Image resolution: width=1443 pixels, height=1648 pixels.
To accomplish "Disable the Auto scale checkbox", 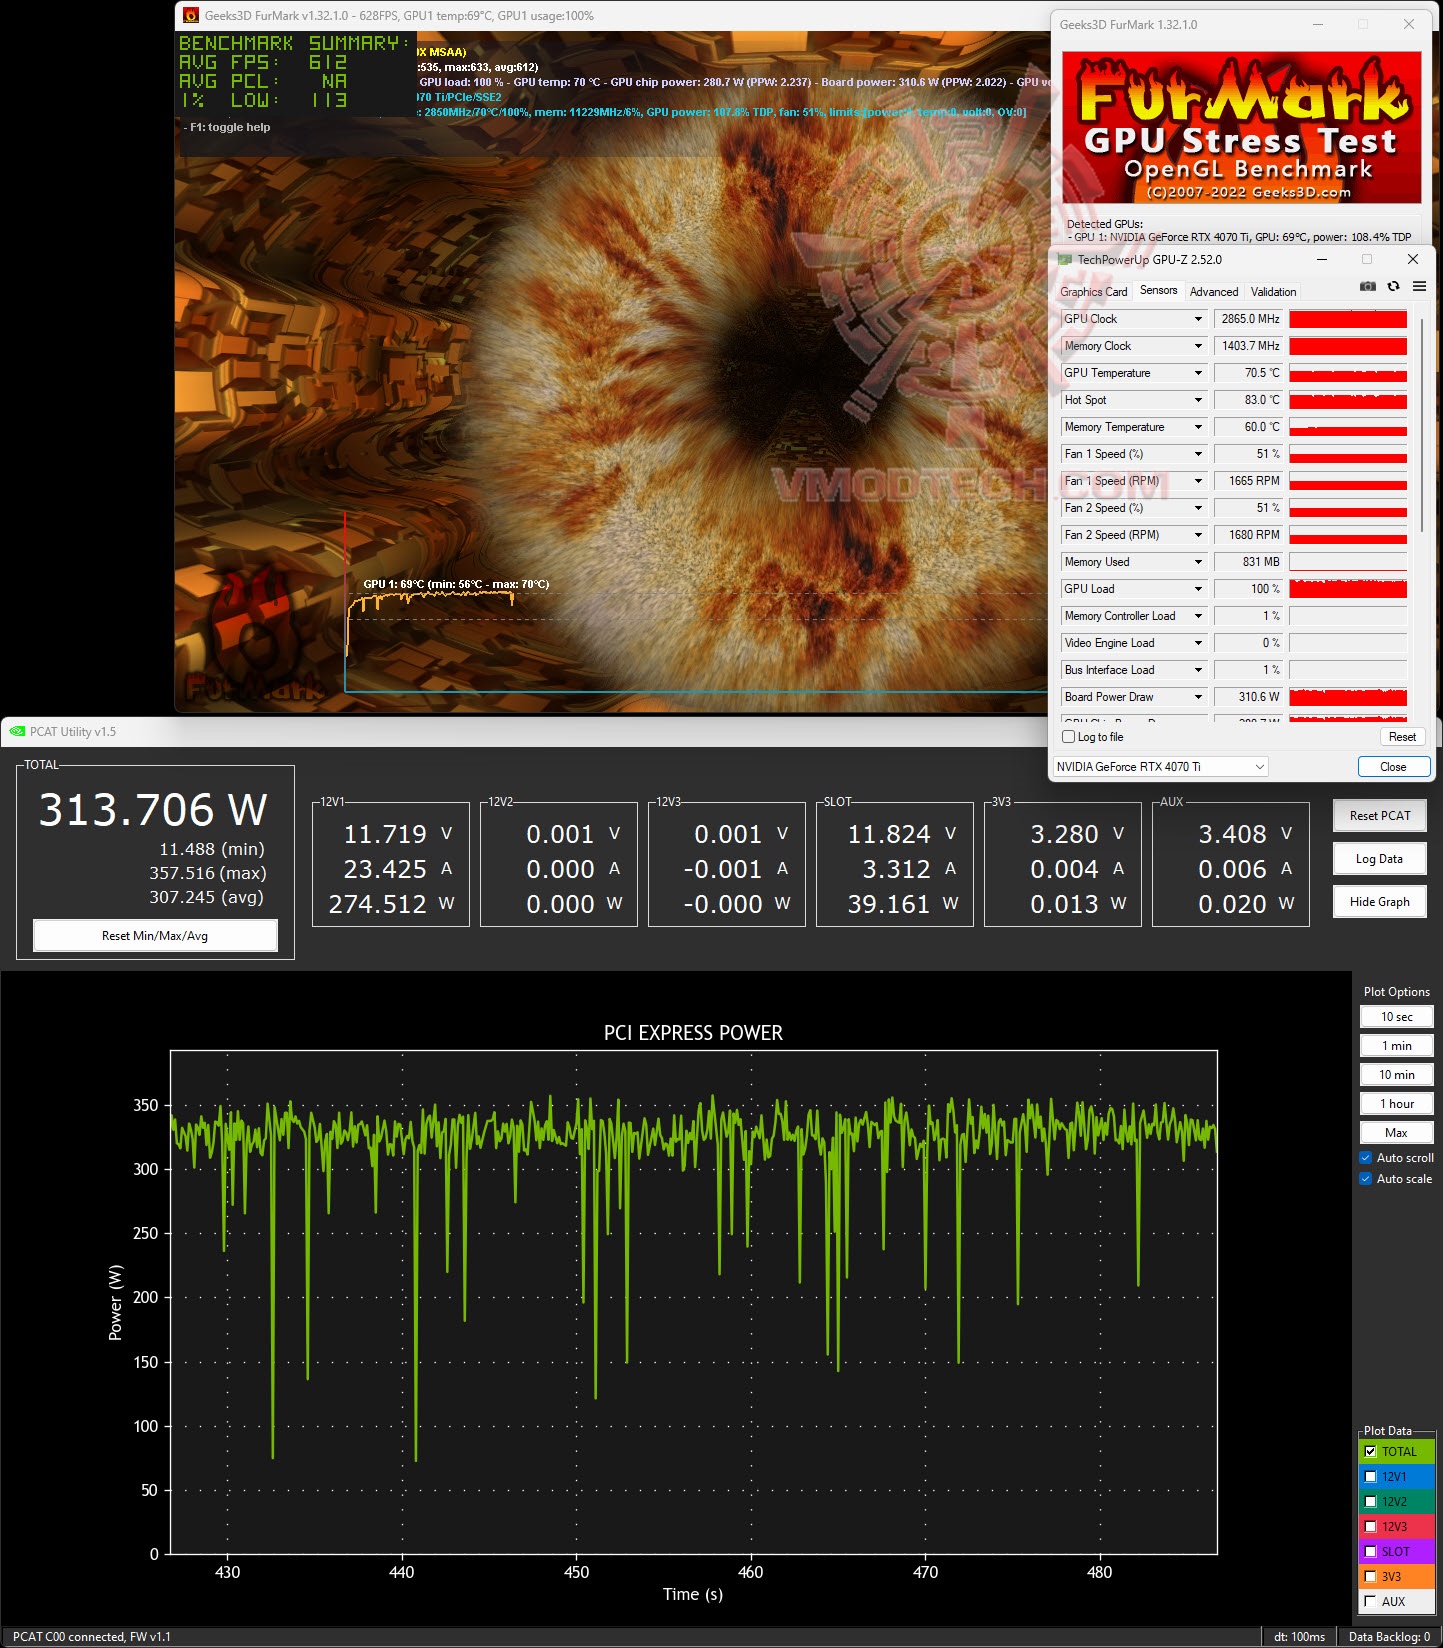I will tap(1366, 1179).
